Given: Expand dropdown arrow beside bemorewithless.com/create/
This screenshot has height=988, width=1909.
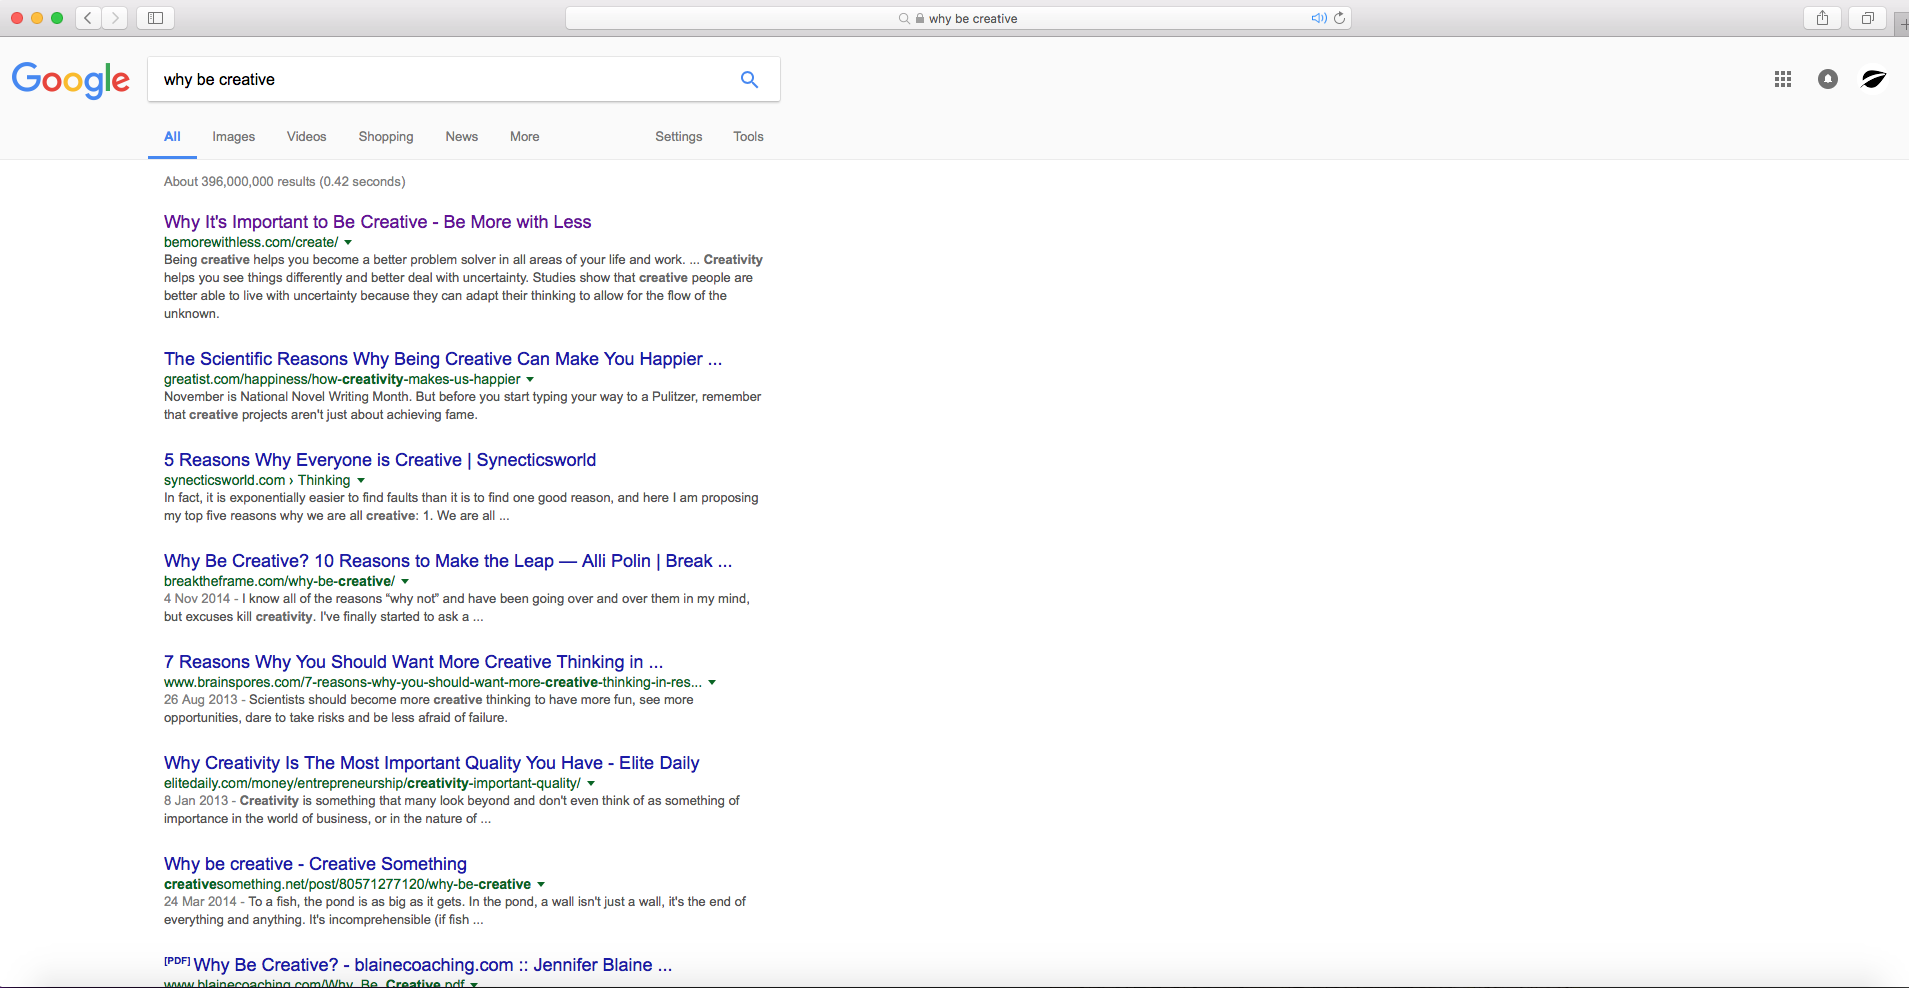Looking at the screenshot, I should pos(348,242).
